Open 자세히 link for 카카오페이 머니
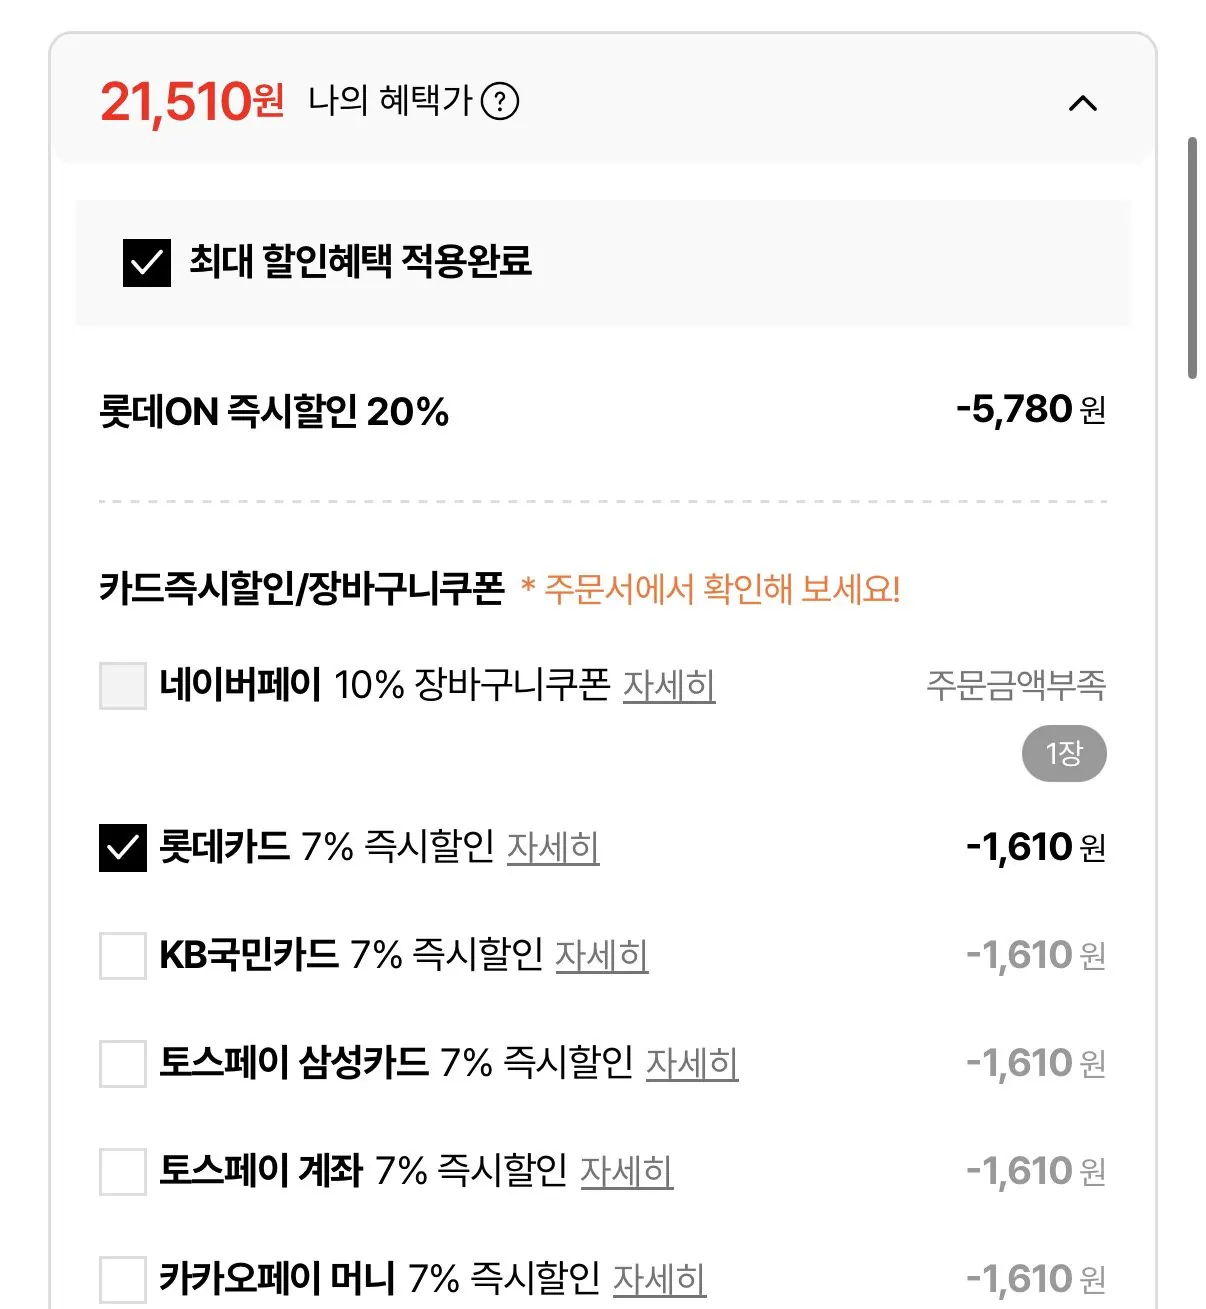This screenshot has height=1309, width=1206. tap(659, 1279)
